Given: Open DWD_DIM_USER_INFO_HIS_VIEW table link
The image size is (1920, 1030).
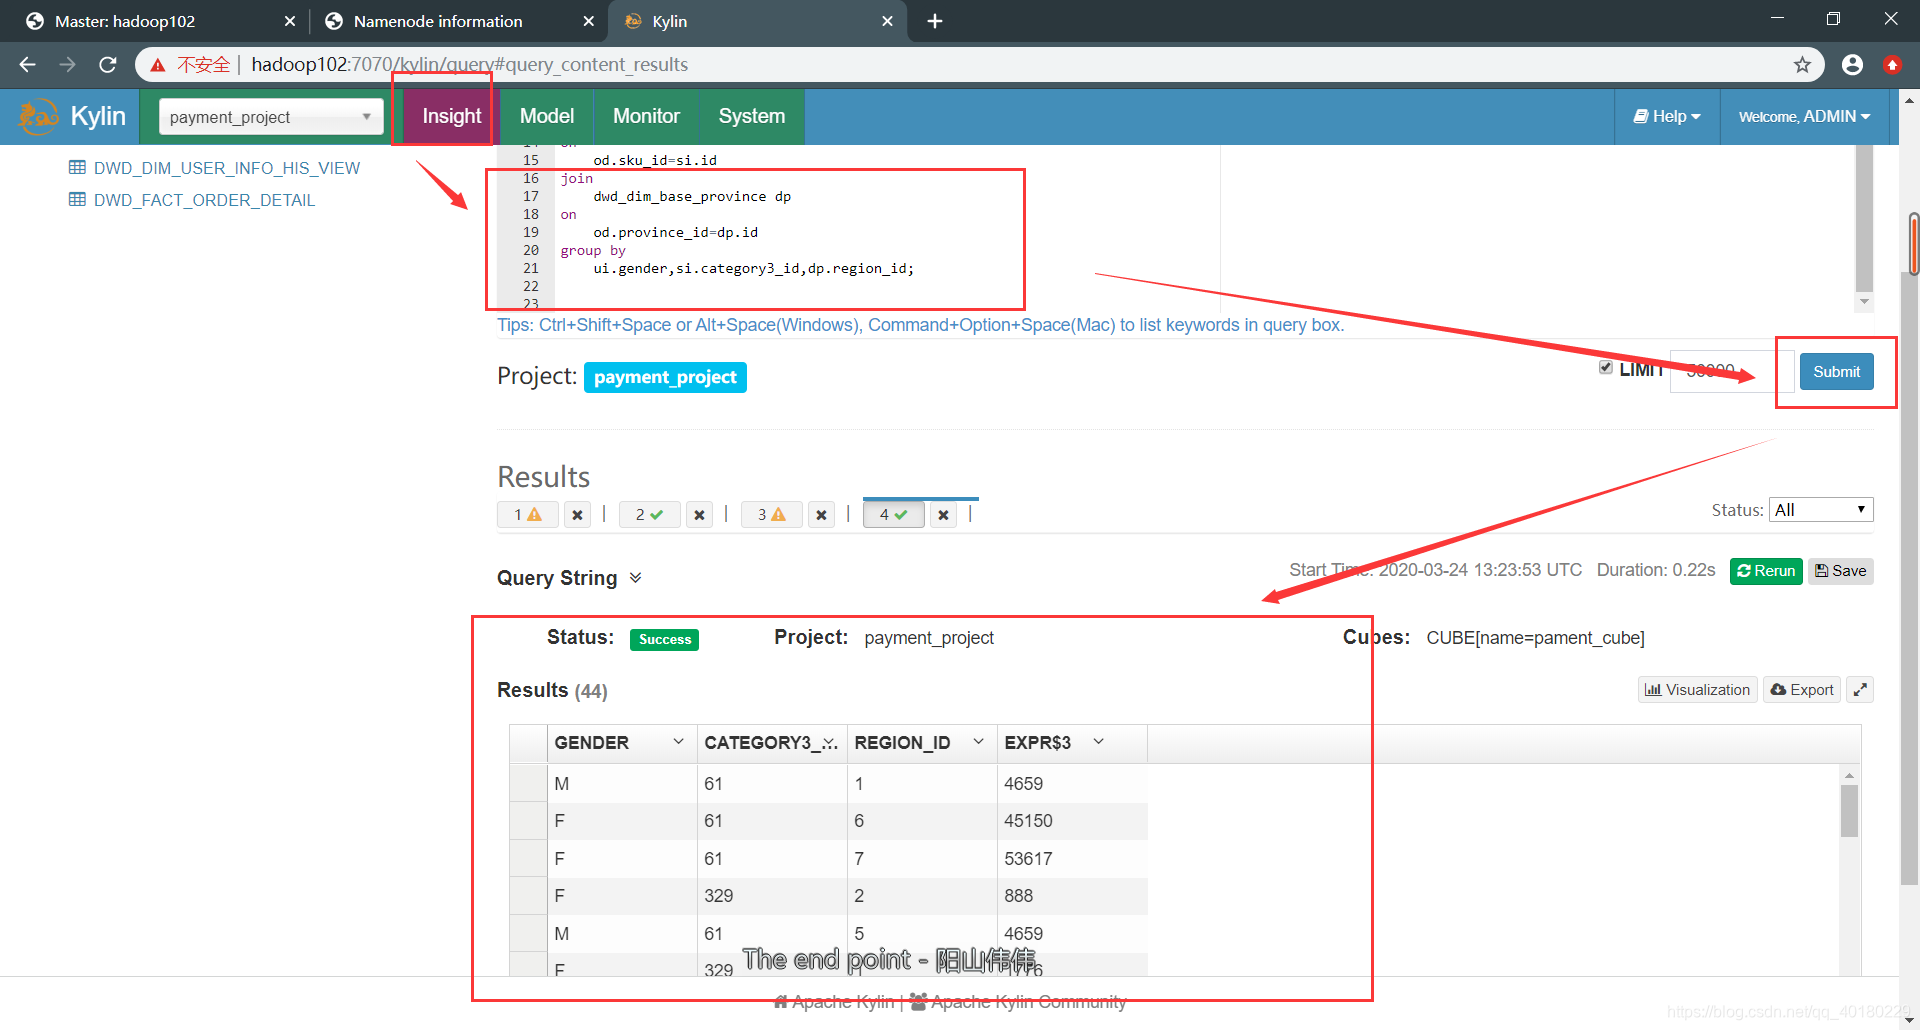Looking at the screenshot, I should [x=227, y=168].
